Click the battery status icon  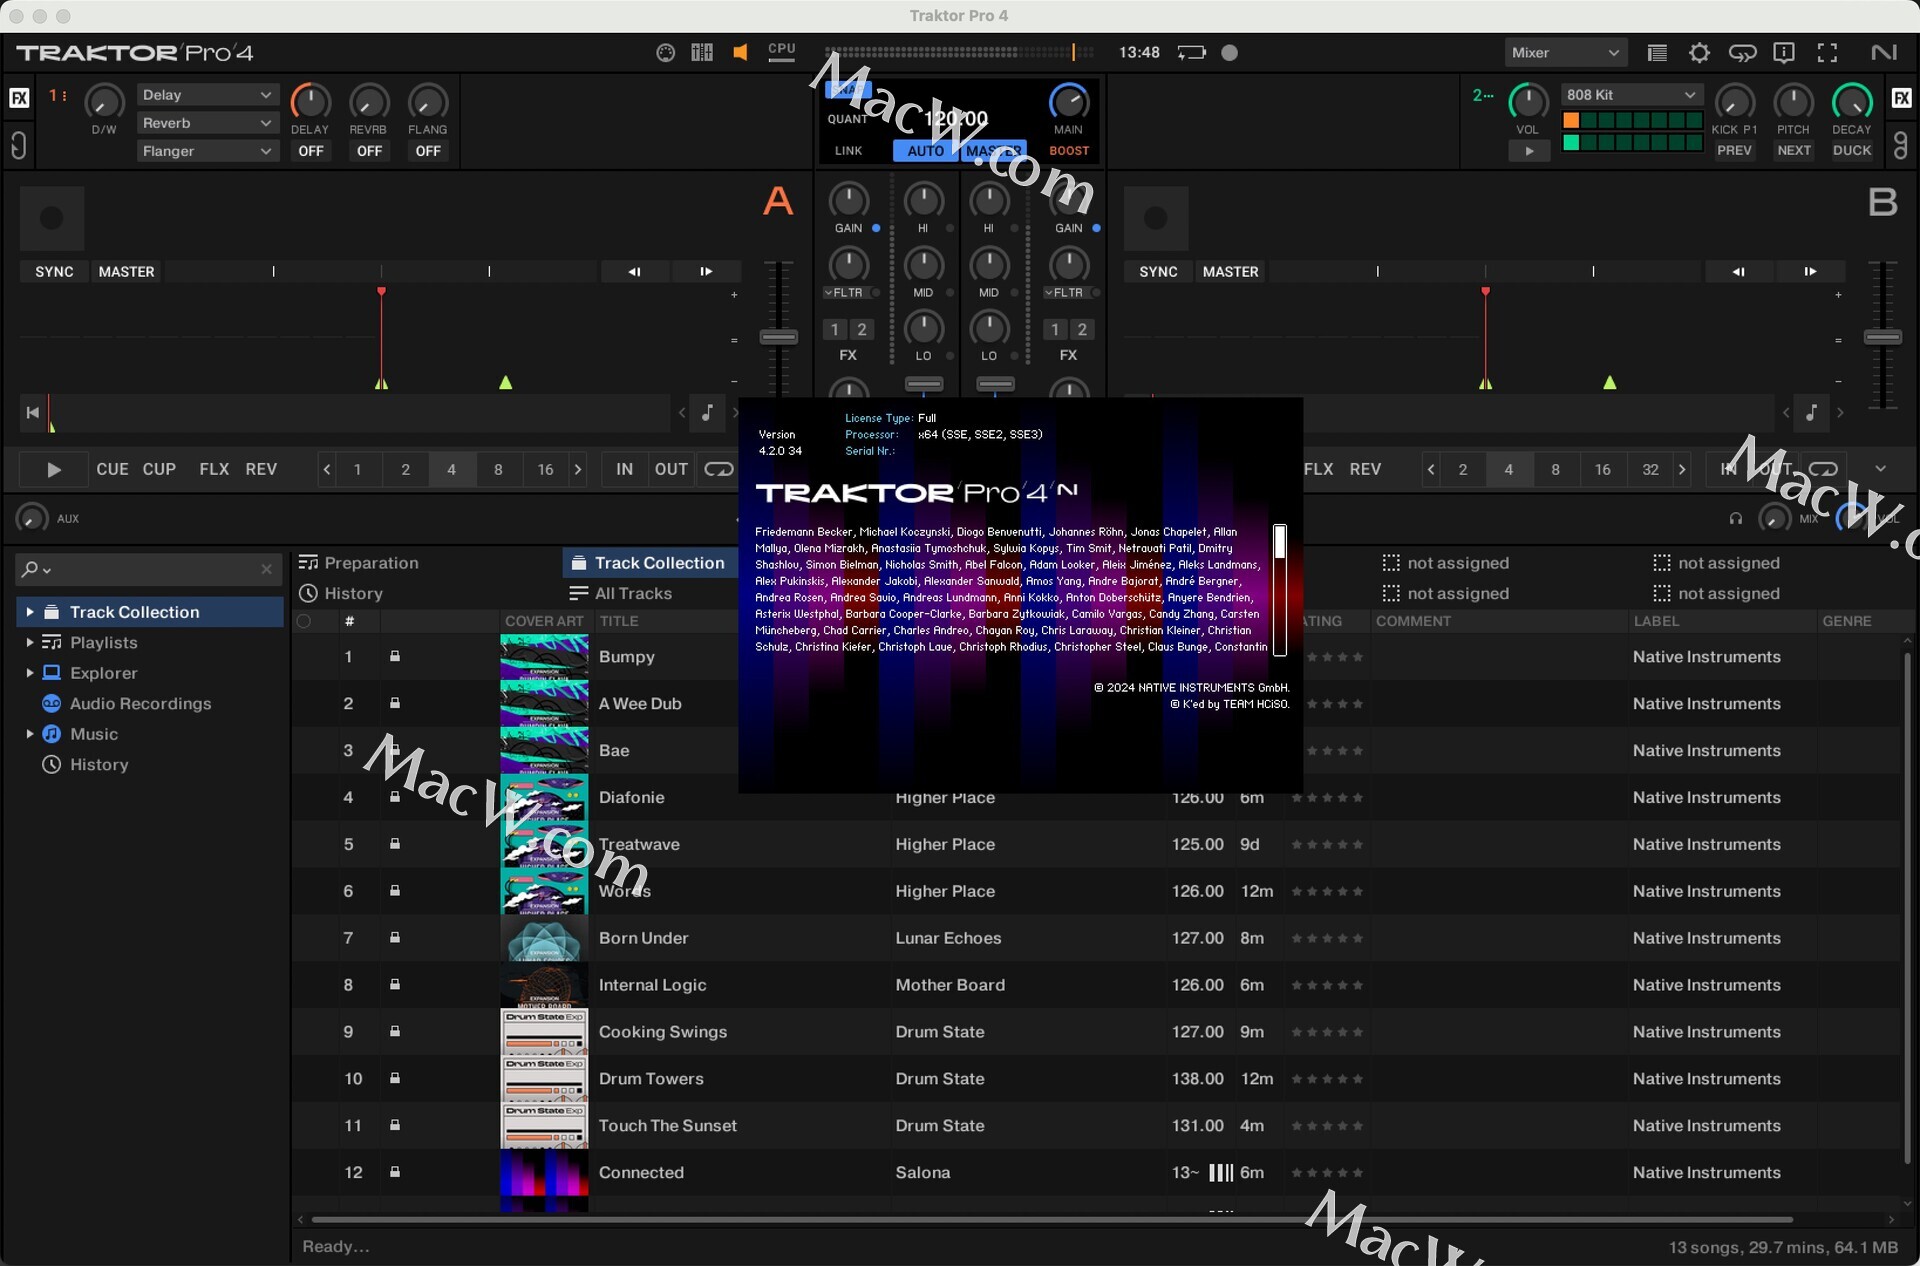1191,53
